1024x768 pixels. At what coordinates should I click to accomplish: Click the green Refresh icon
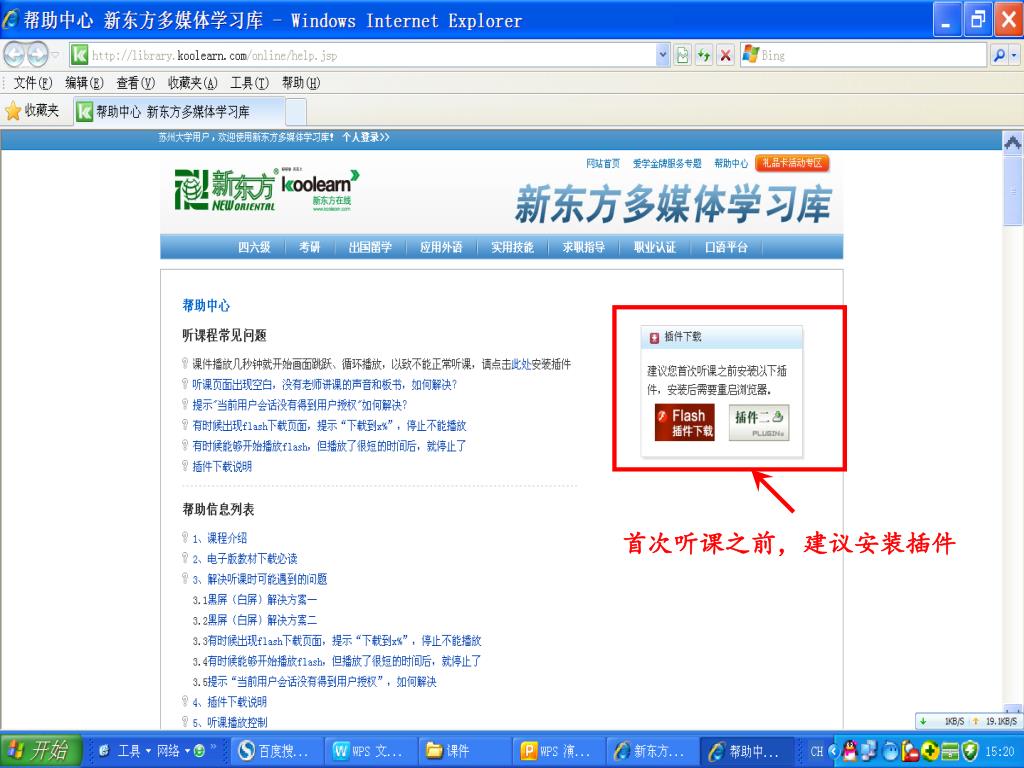coord(703,56)
